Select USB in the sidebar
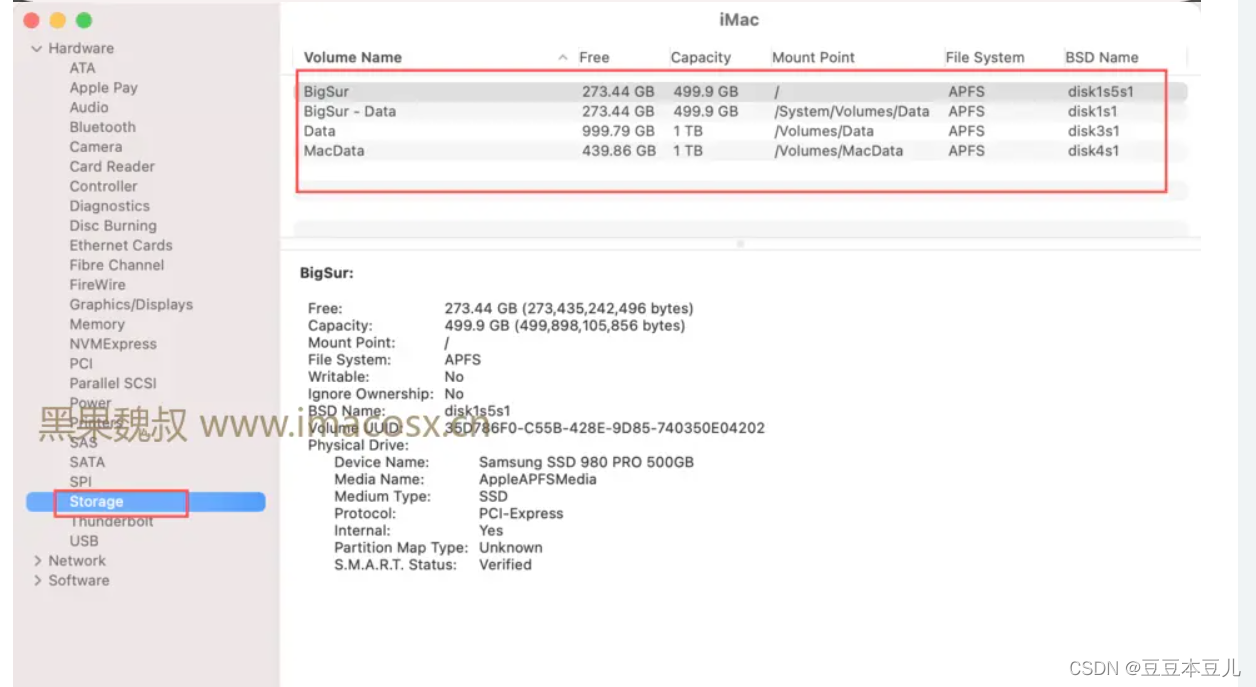 click(84, 541)
